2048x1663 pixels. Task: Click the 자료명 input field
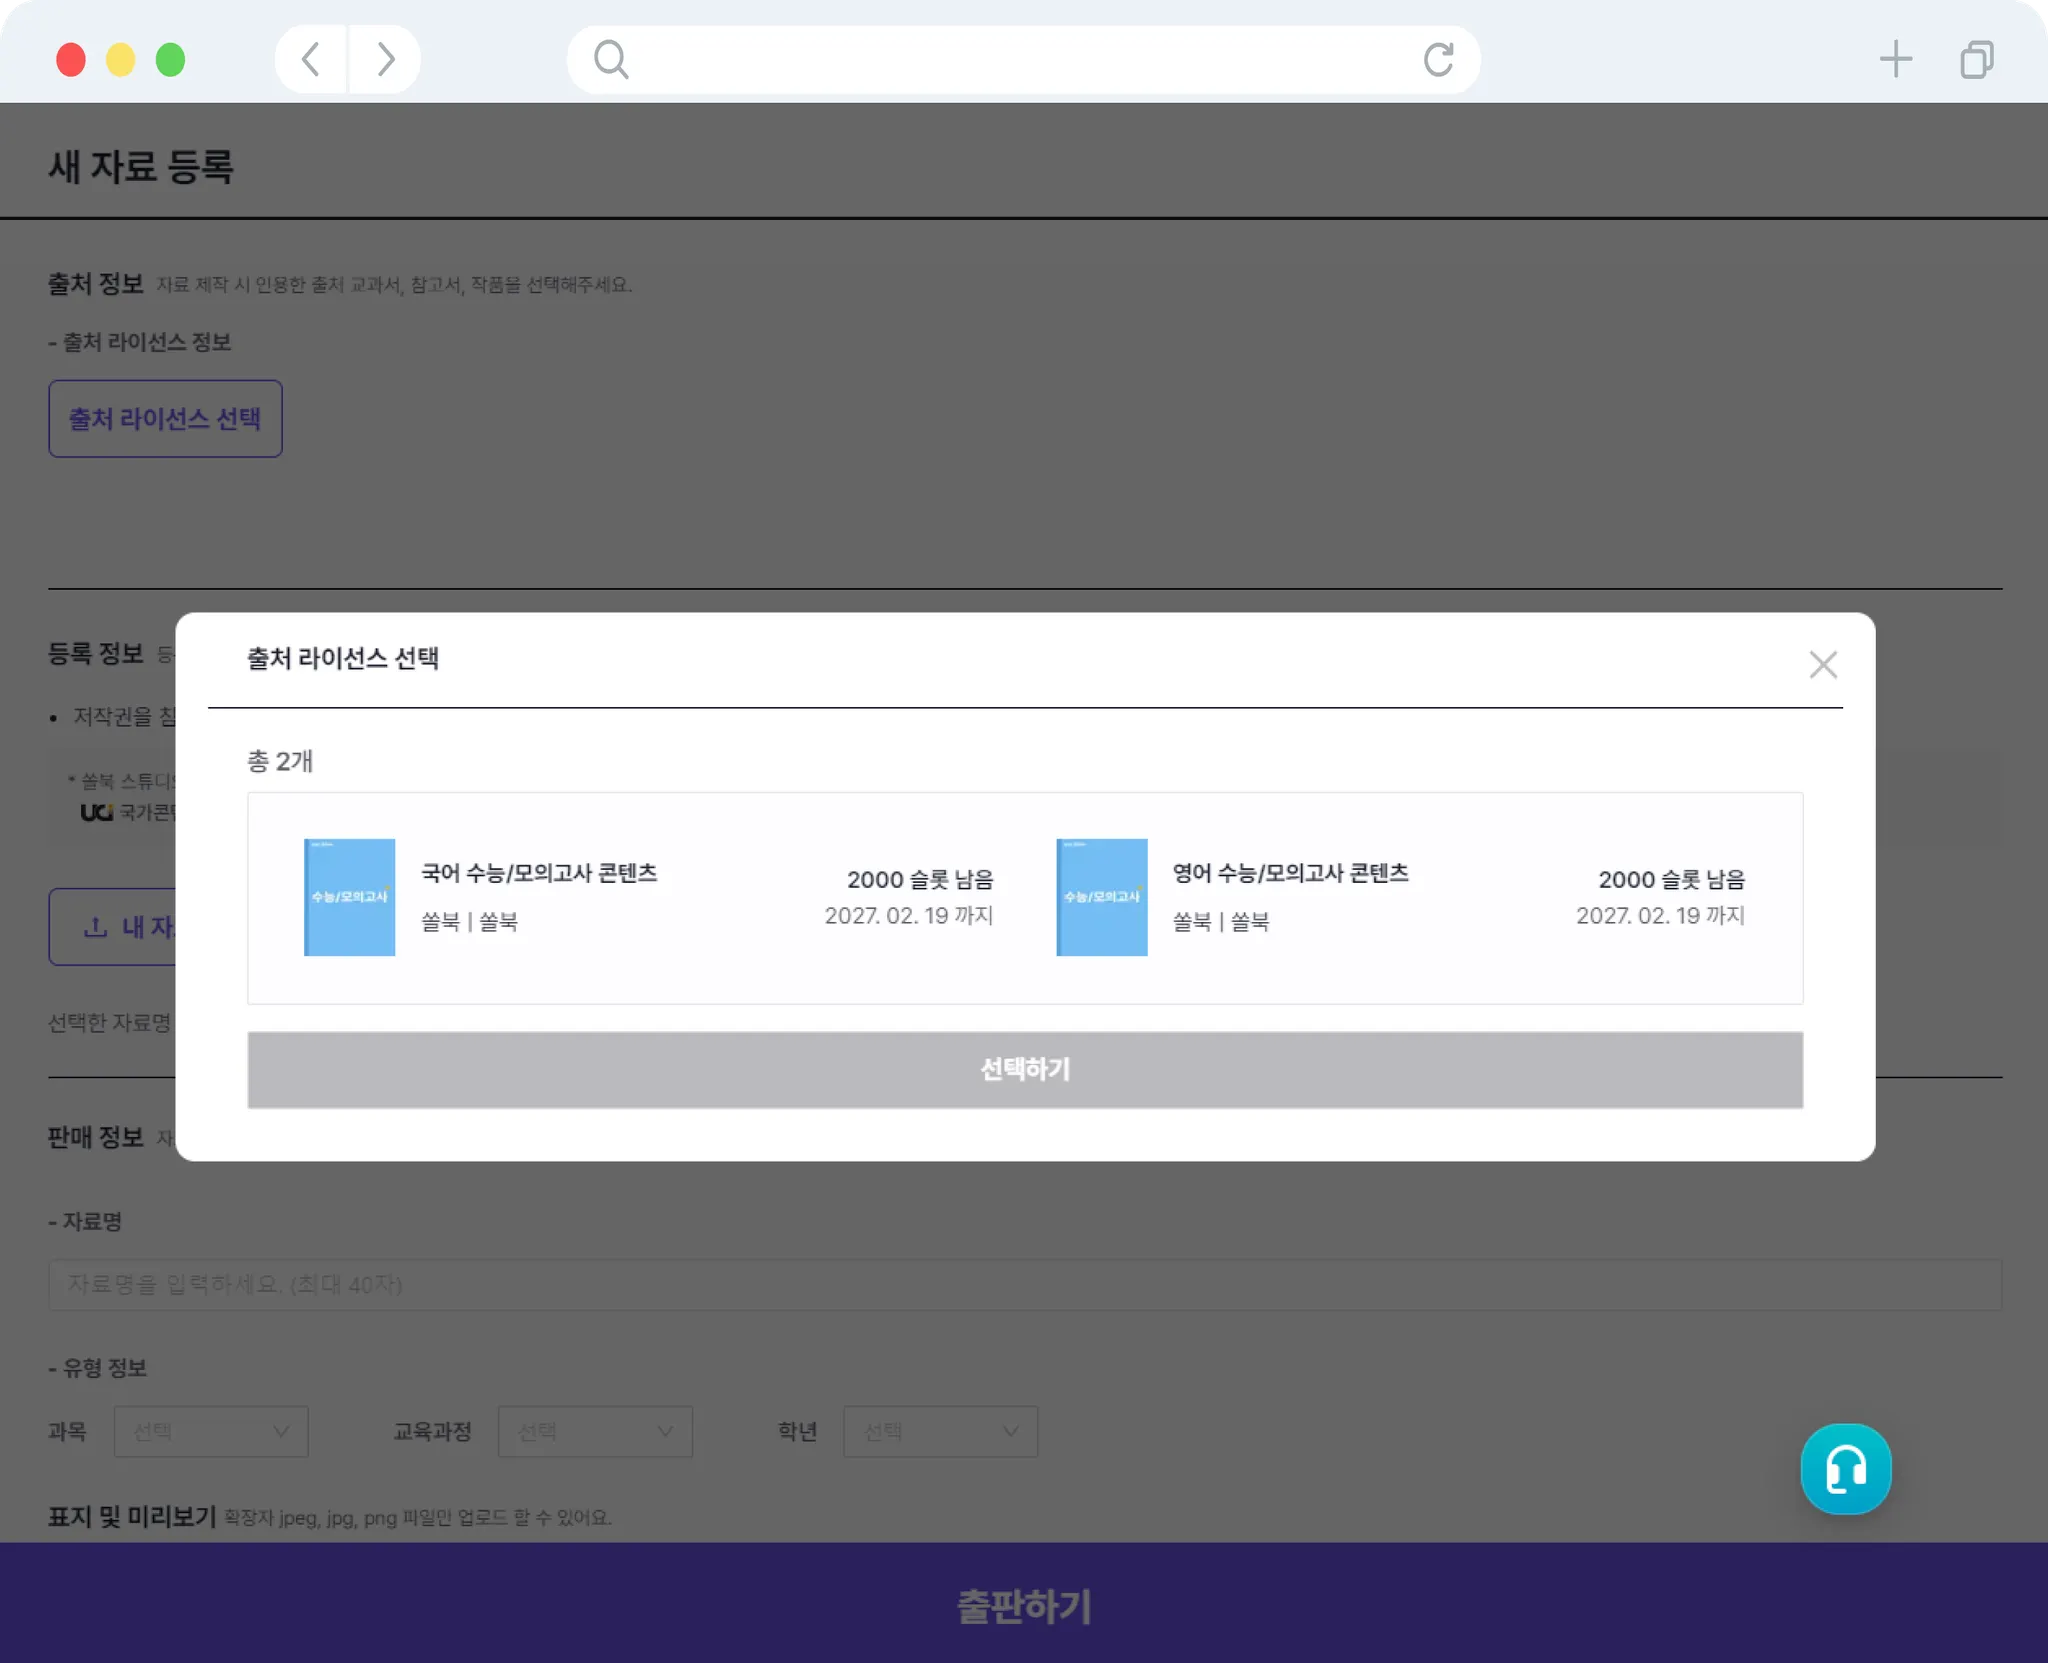click(x=1024, y=1284)
